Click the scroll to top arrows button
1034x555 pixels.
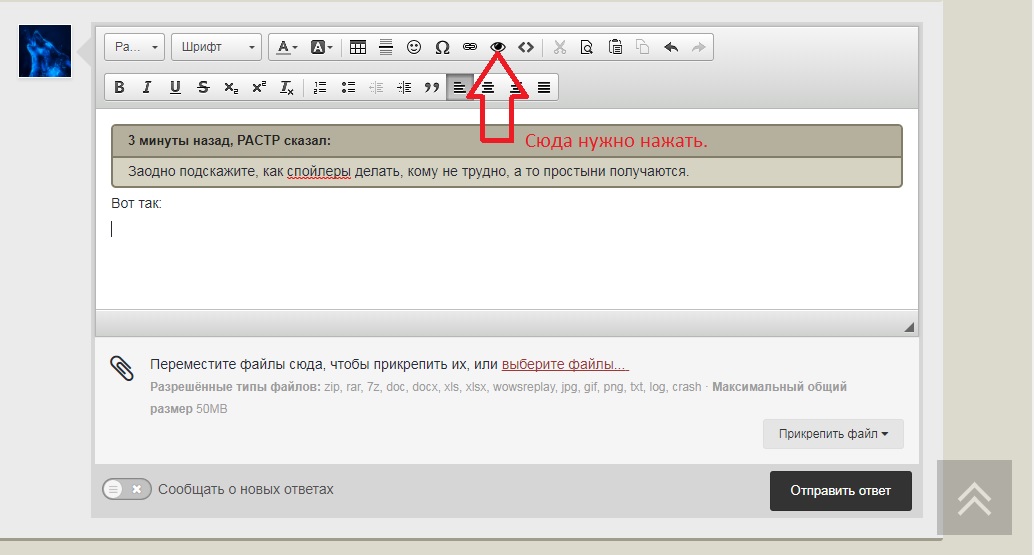point(974,498)
